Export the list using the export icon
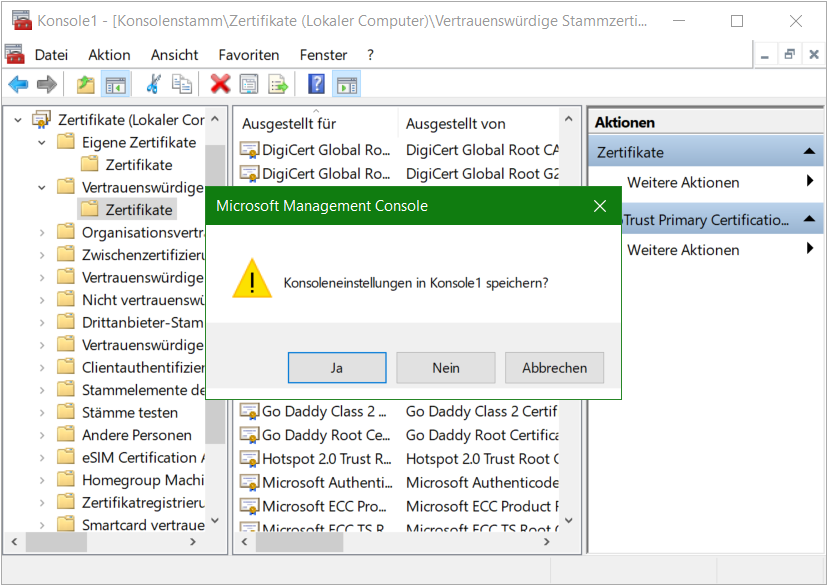The height and width of the screenshot is (586, 828). [x=278, y=84]
